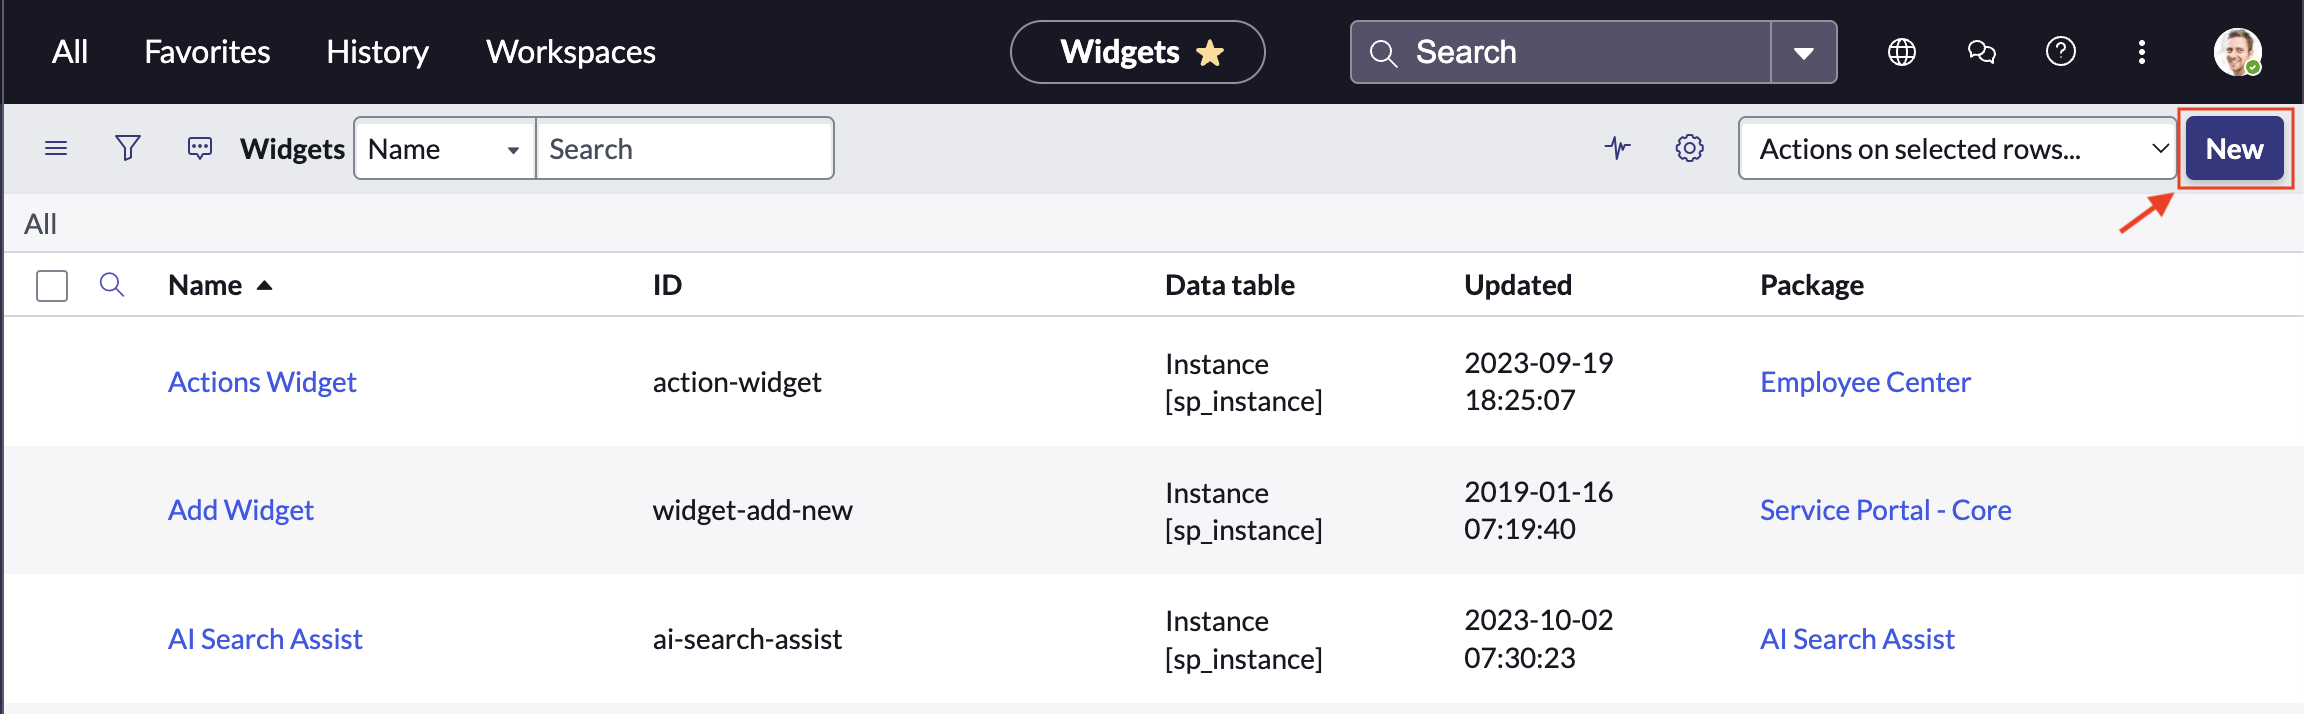Sort by the Package column header
The image size is (2304, 714).
coord(1812,286)
